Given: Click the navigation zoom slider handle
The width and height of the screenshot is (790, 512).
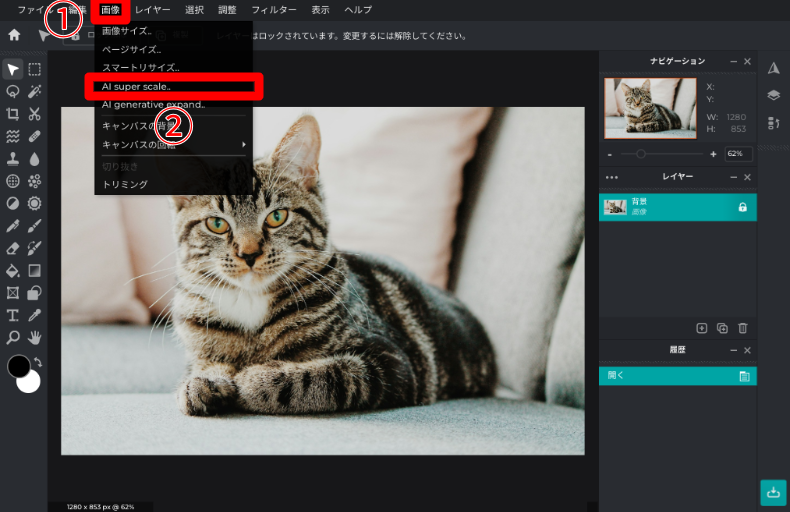Looking at the screenshot, I should pos(640,154).
